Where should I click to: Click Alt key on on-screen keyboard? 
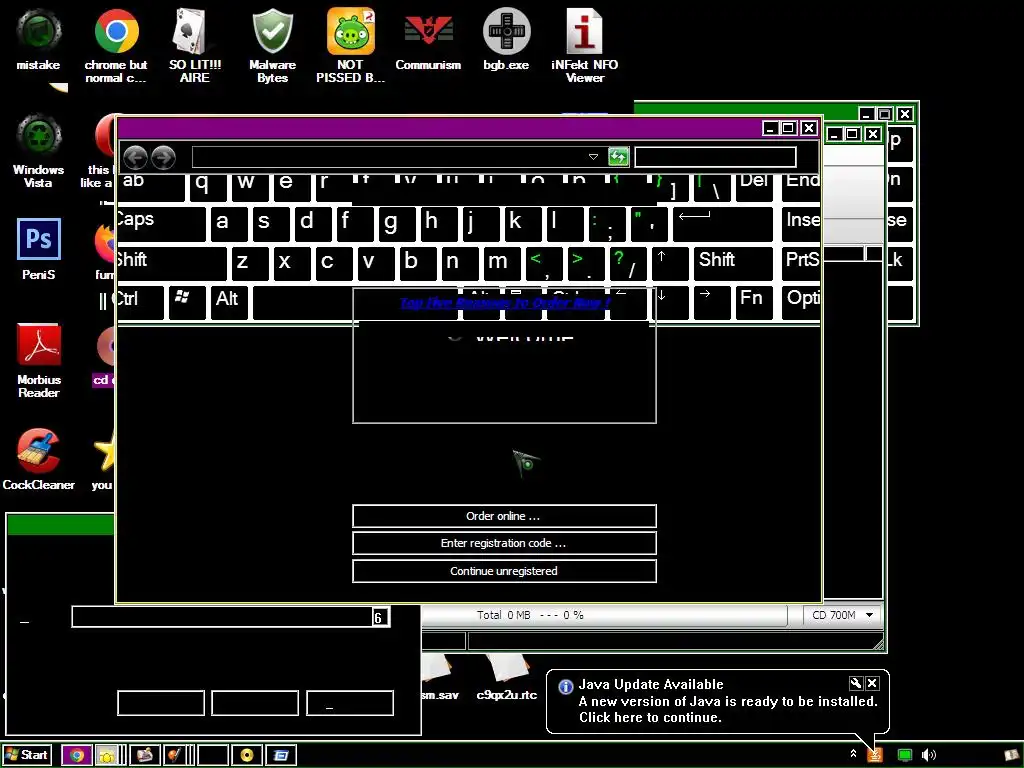coord(229,302)
